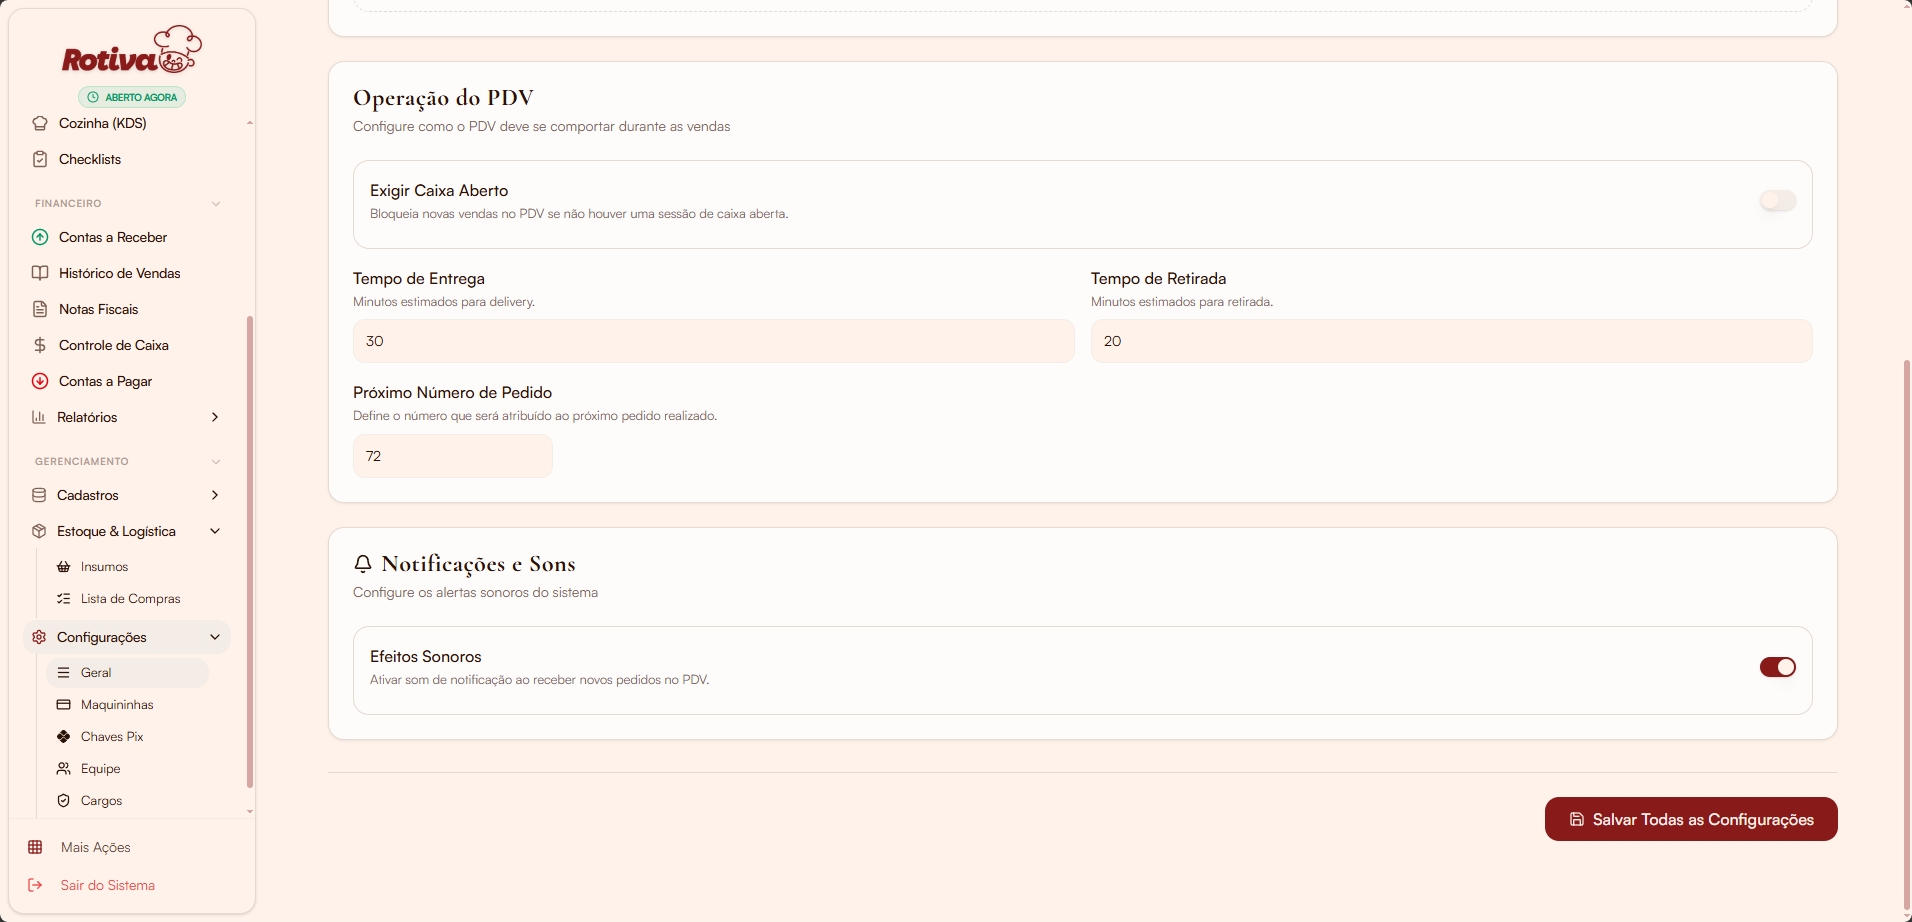Open the Checklists menu item
The height and width of the screenshot is (922, 1912).
(x=90, y=159)
